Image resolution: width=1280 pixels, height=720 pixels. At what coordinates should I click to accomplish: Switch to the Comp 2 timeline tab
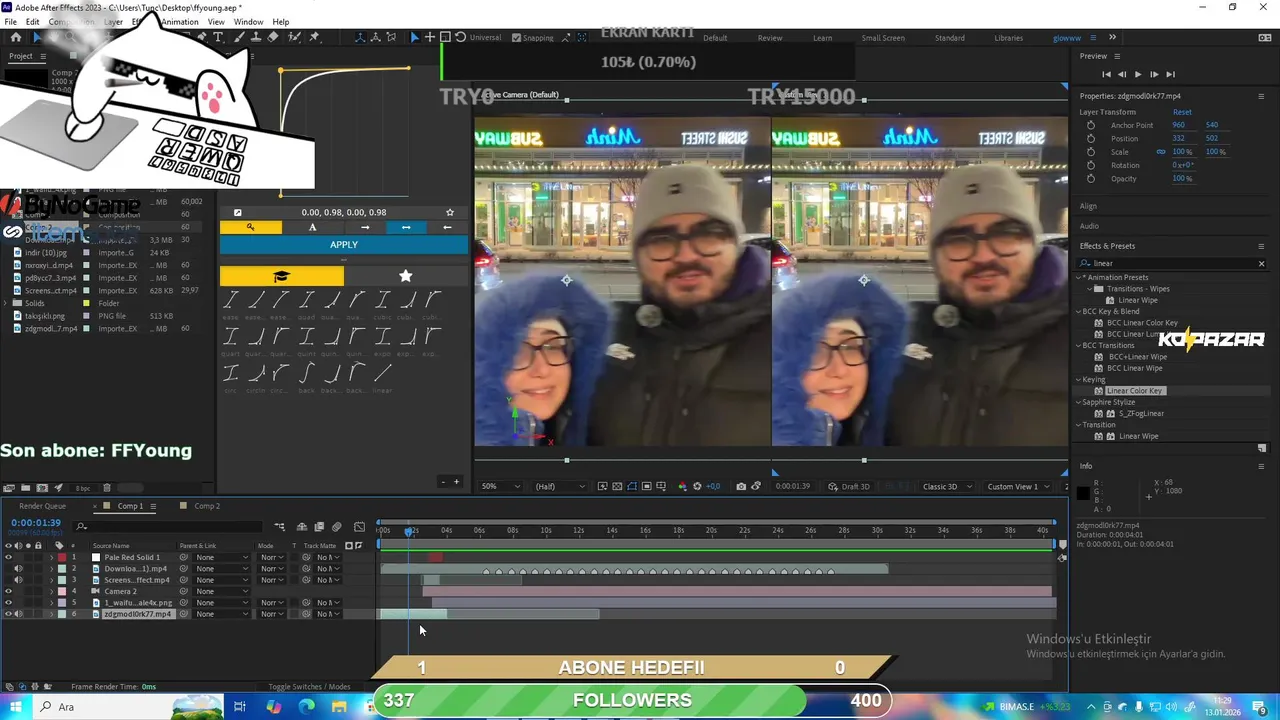(206, 506)
